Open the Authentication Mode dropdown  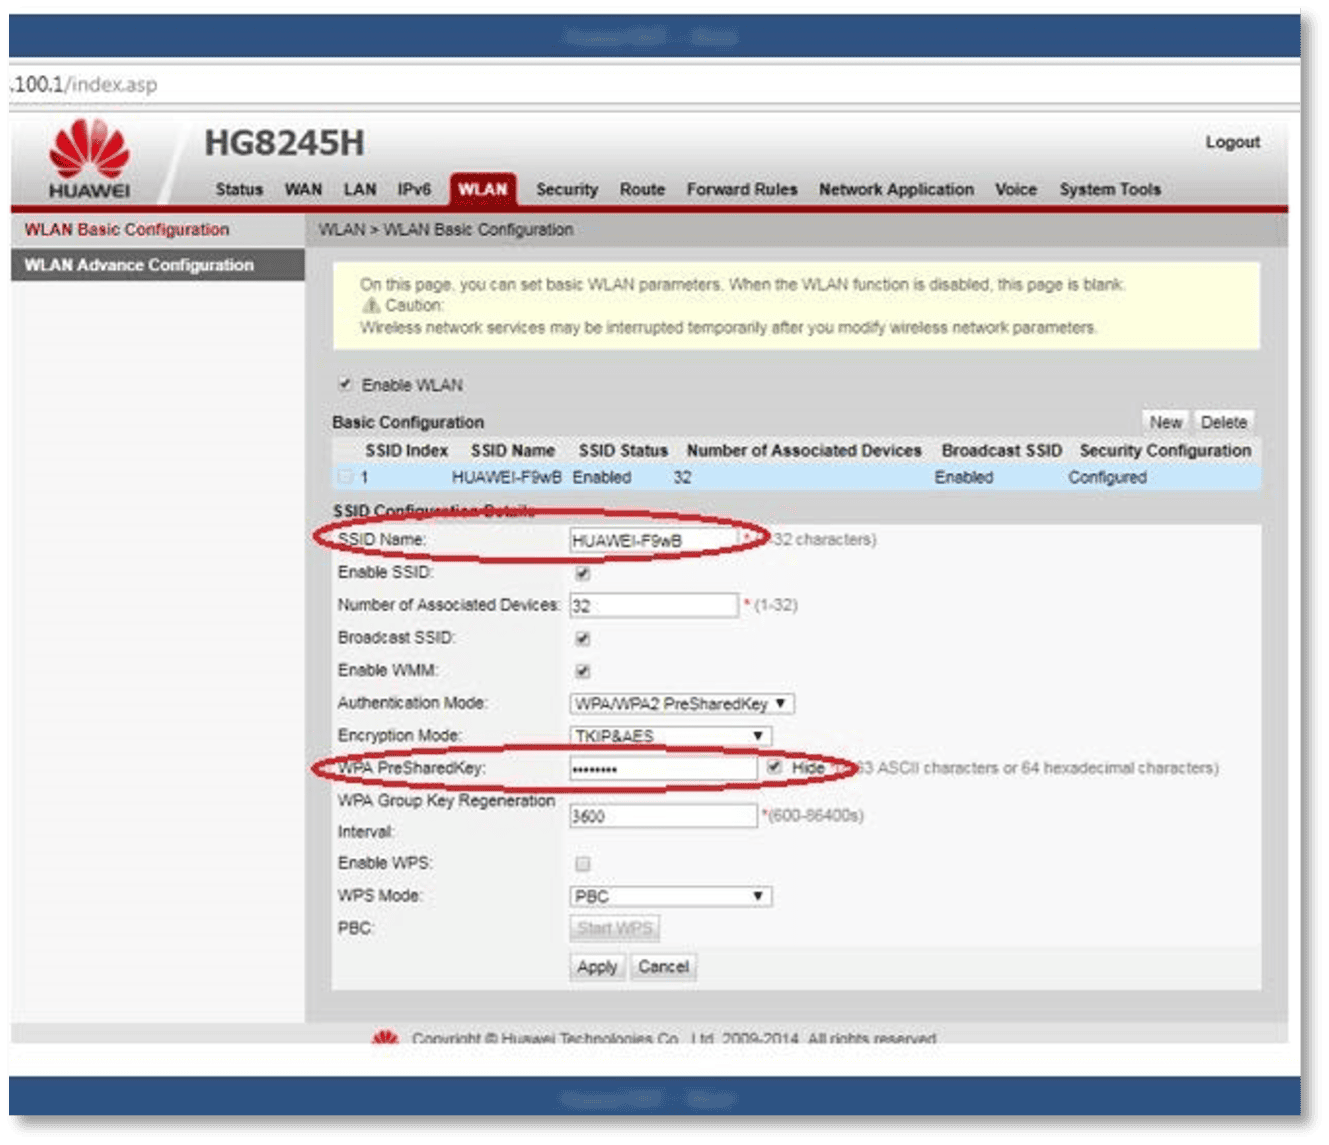[x=682, y=704]
